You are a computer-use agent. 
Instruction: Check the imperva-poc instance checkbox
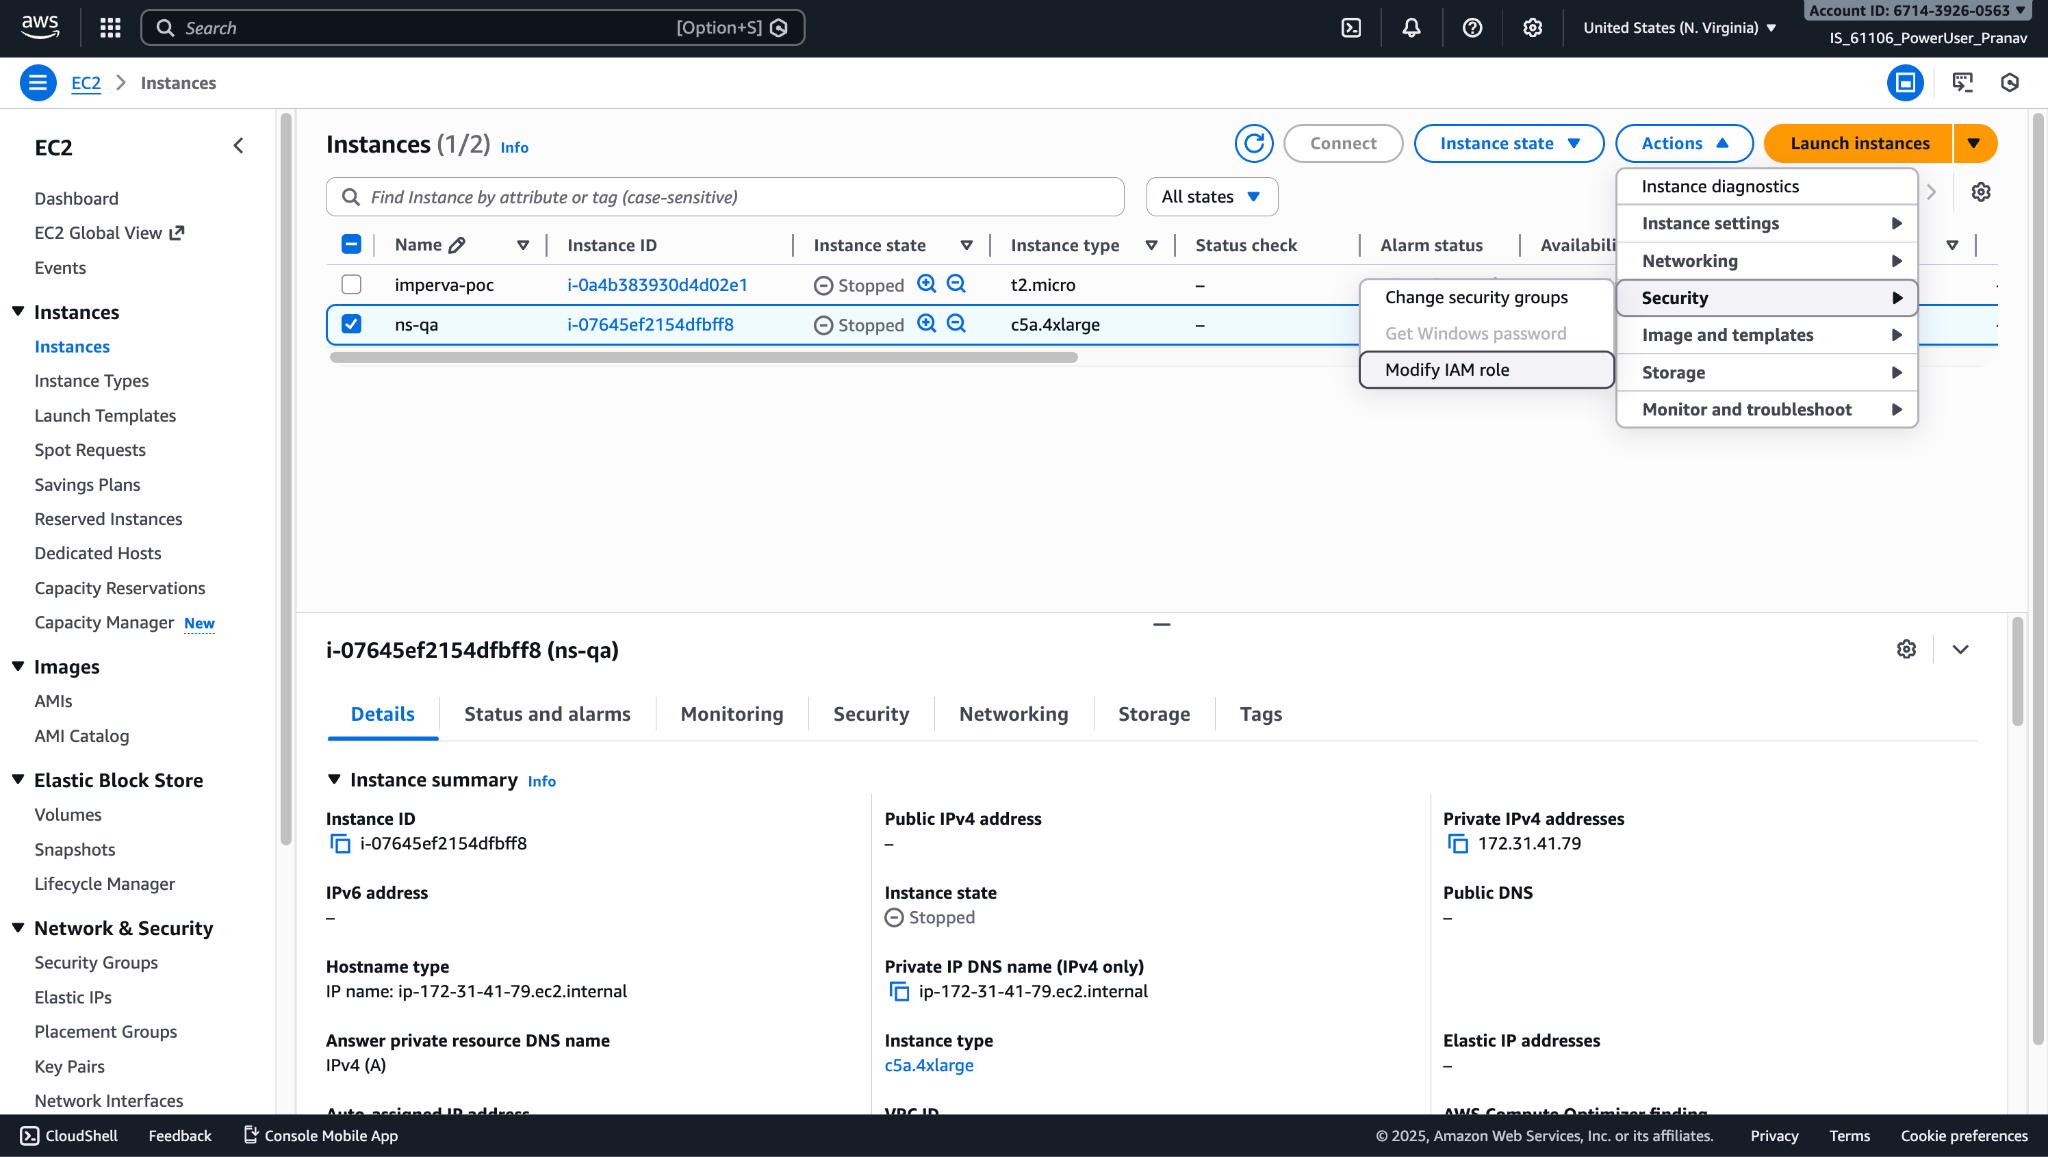[351, 285]
